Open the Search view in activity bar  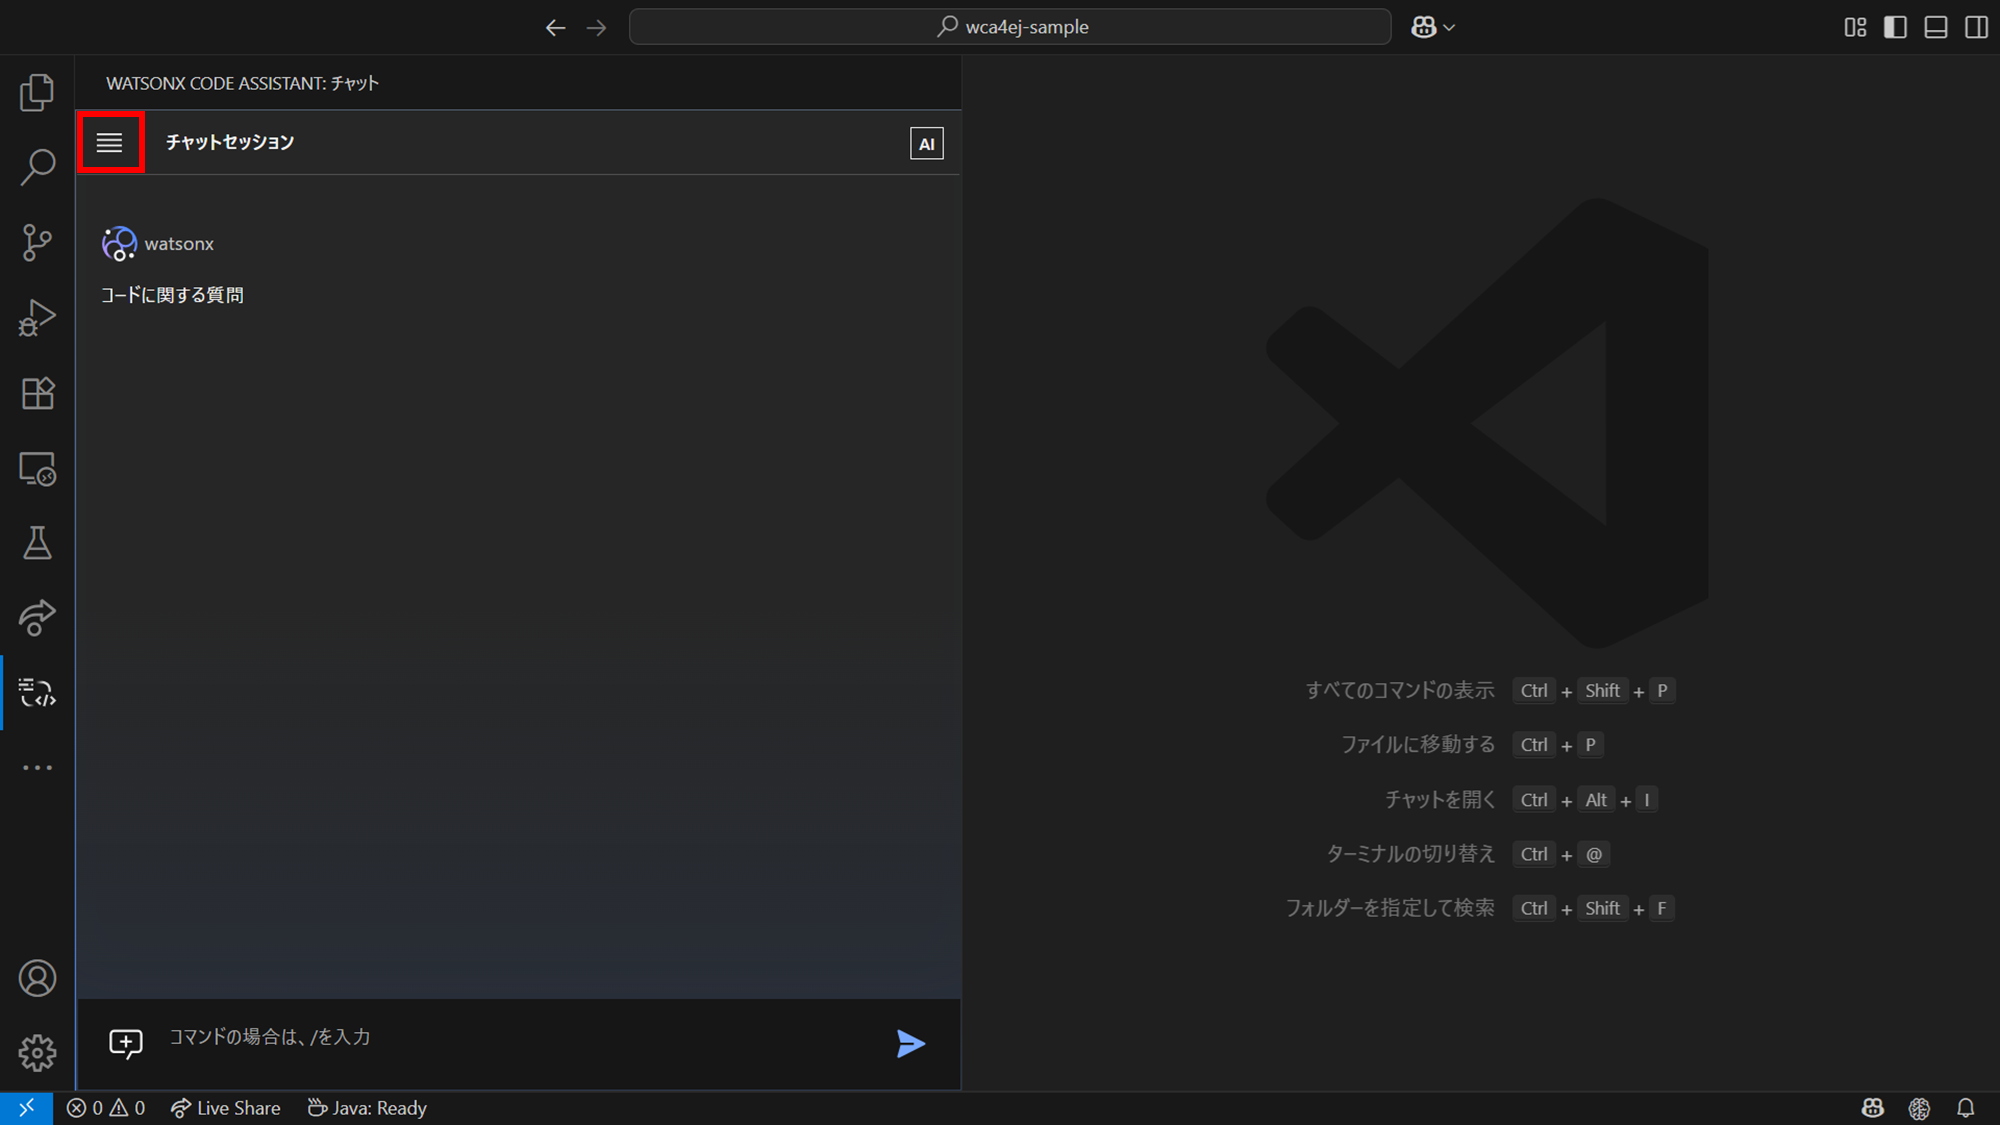[x=37, y=167]
